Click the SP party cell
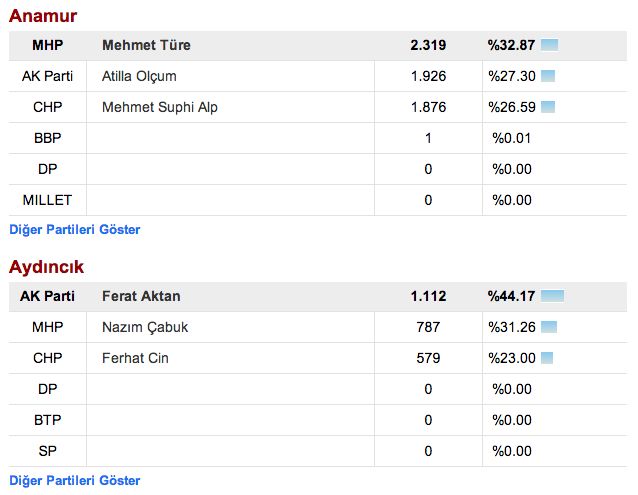 pos(48,451)
